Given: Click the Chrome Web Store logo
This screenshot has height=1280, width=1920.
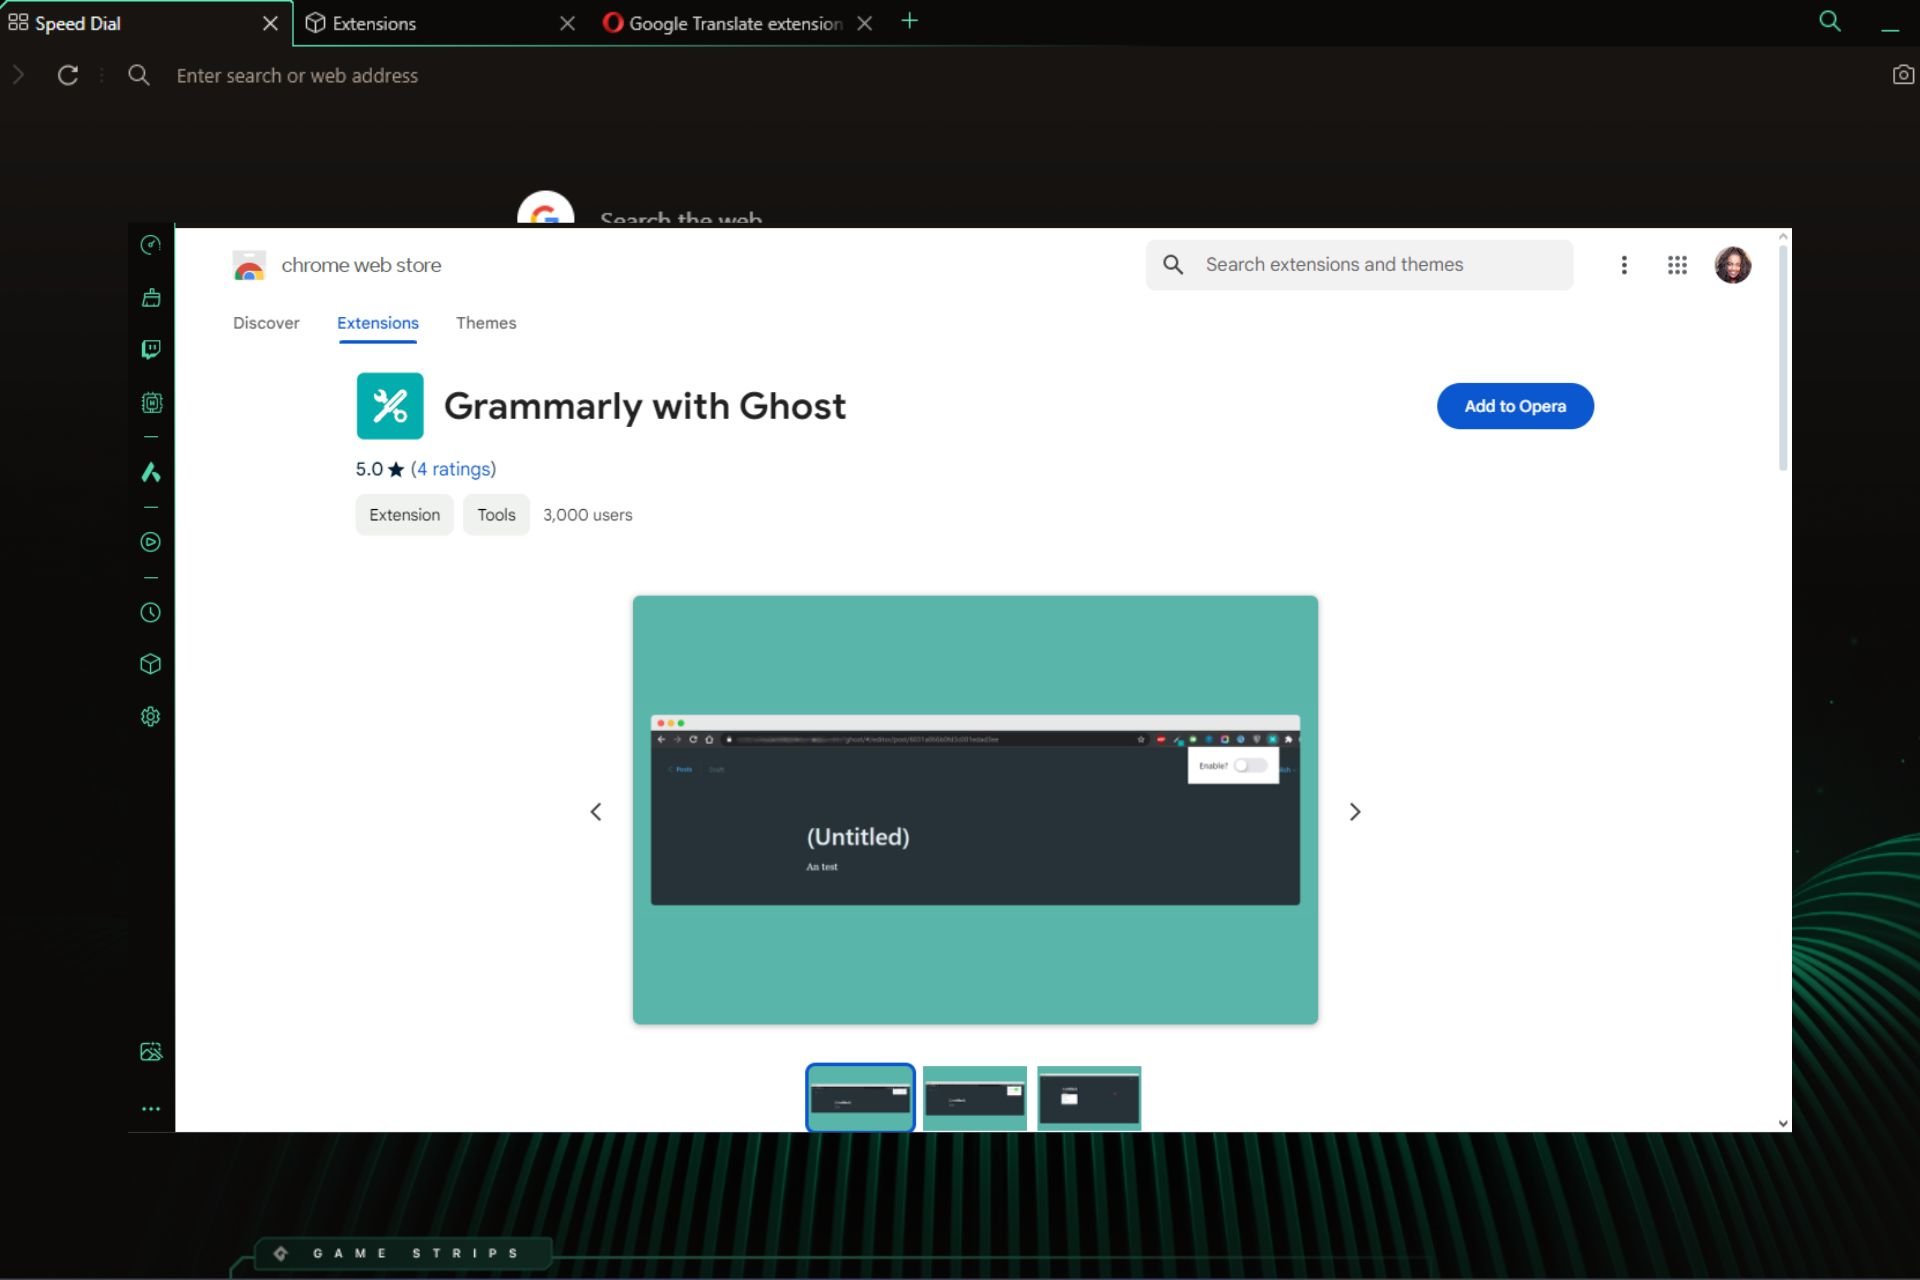Looking at the screenshot, I should pos(249,265).
